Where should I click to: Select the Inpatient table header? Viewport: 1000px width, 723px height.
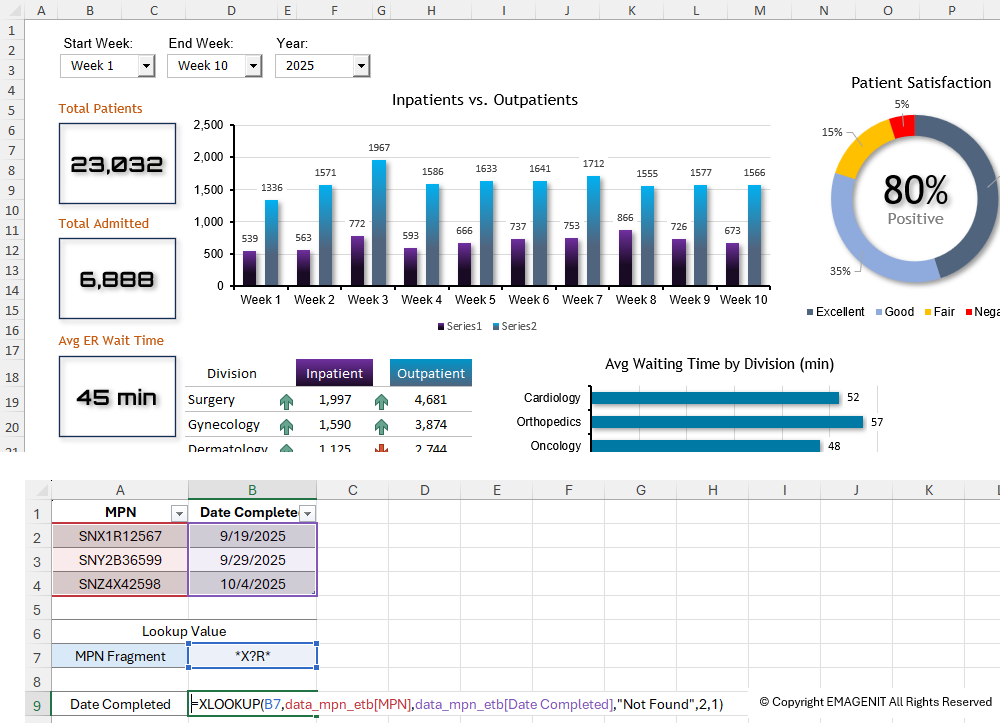pyautogui.click(x=334, y=373)
